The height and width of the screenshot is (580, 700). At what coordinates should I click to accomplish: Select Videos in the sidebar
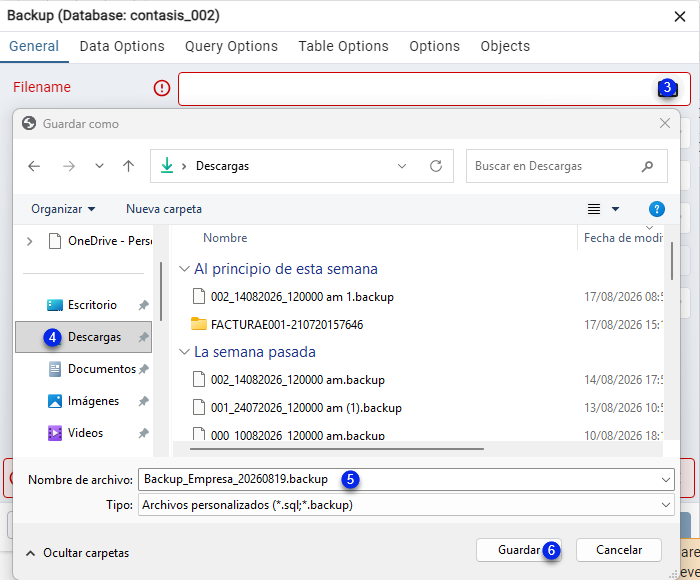(x=83, y=433)
